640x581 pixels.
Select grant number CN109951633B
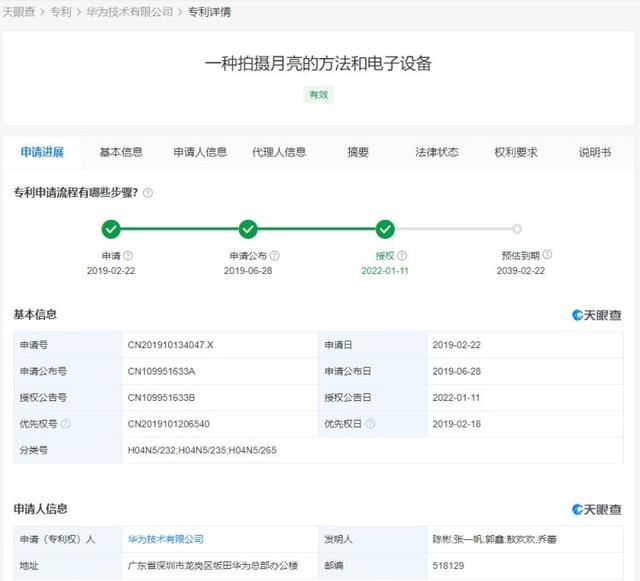161,398
